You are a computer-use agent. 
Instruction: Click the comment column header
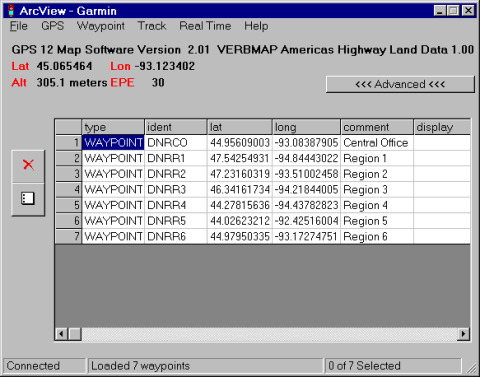coord(377,127)
